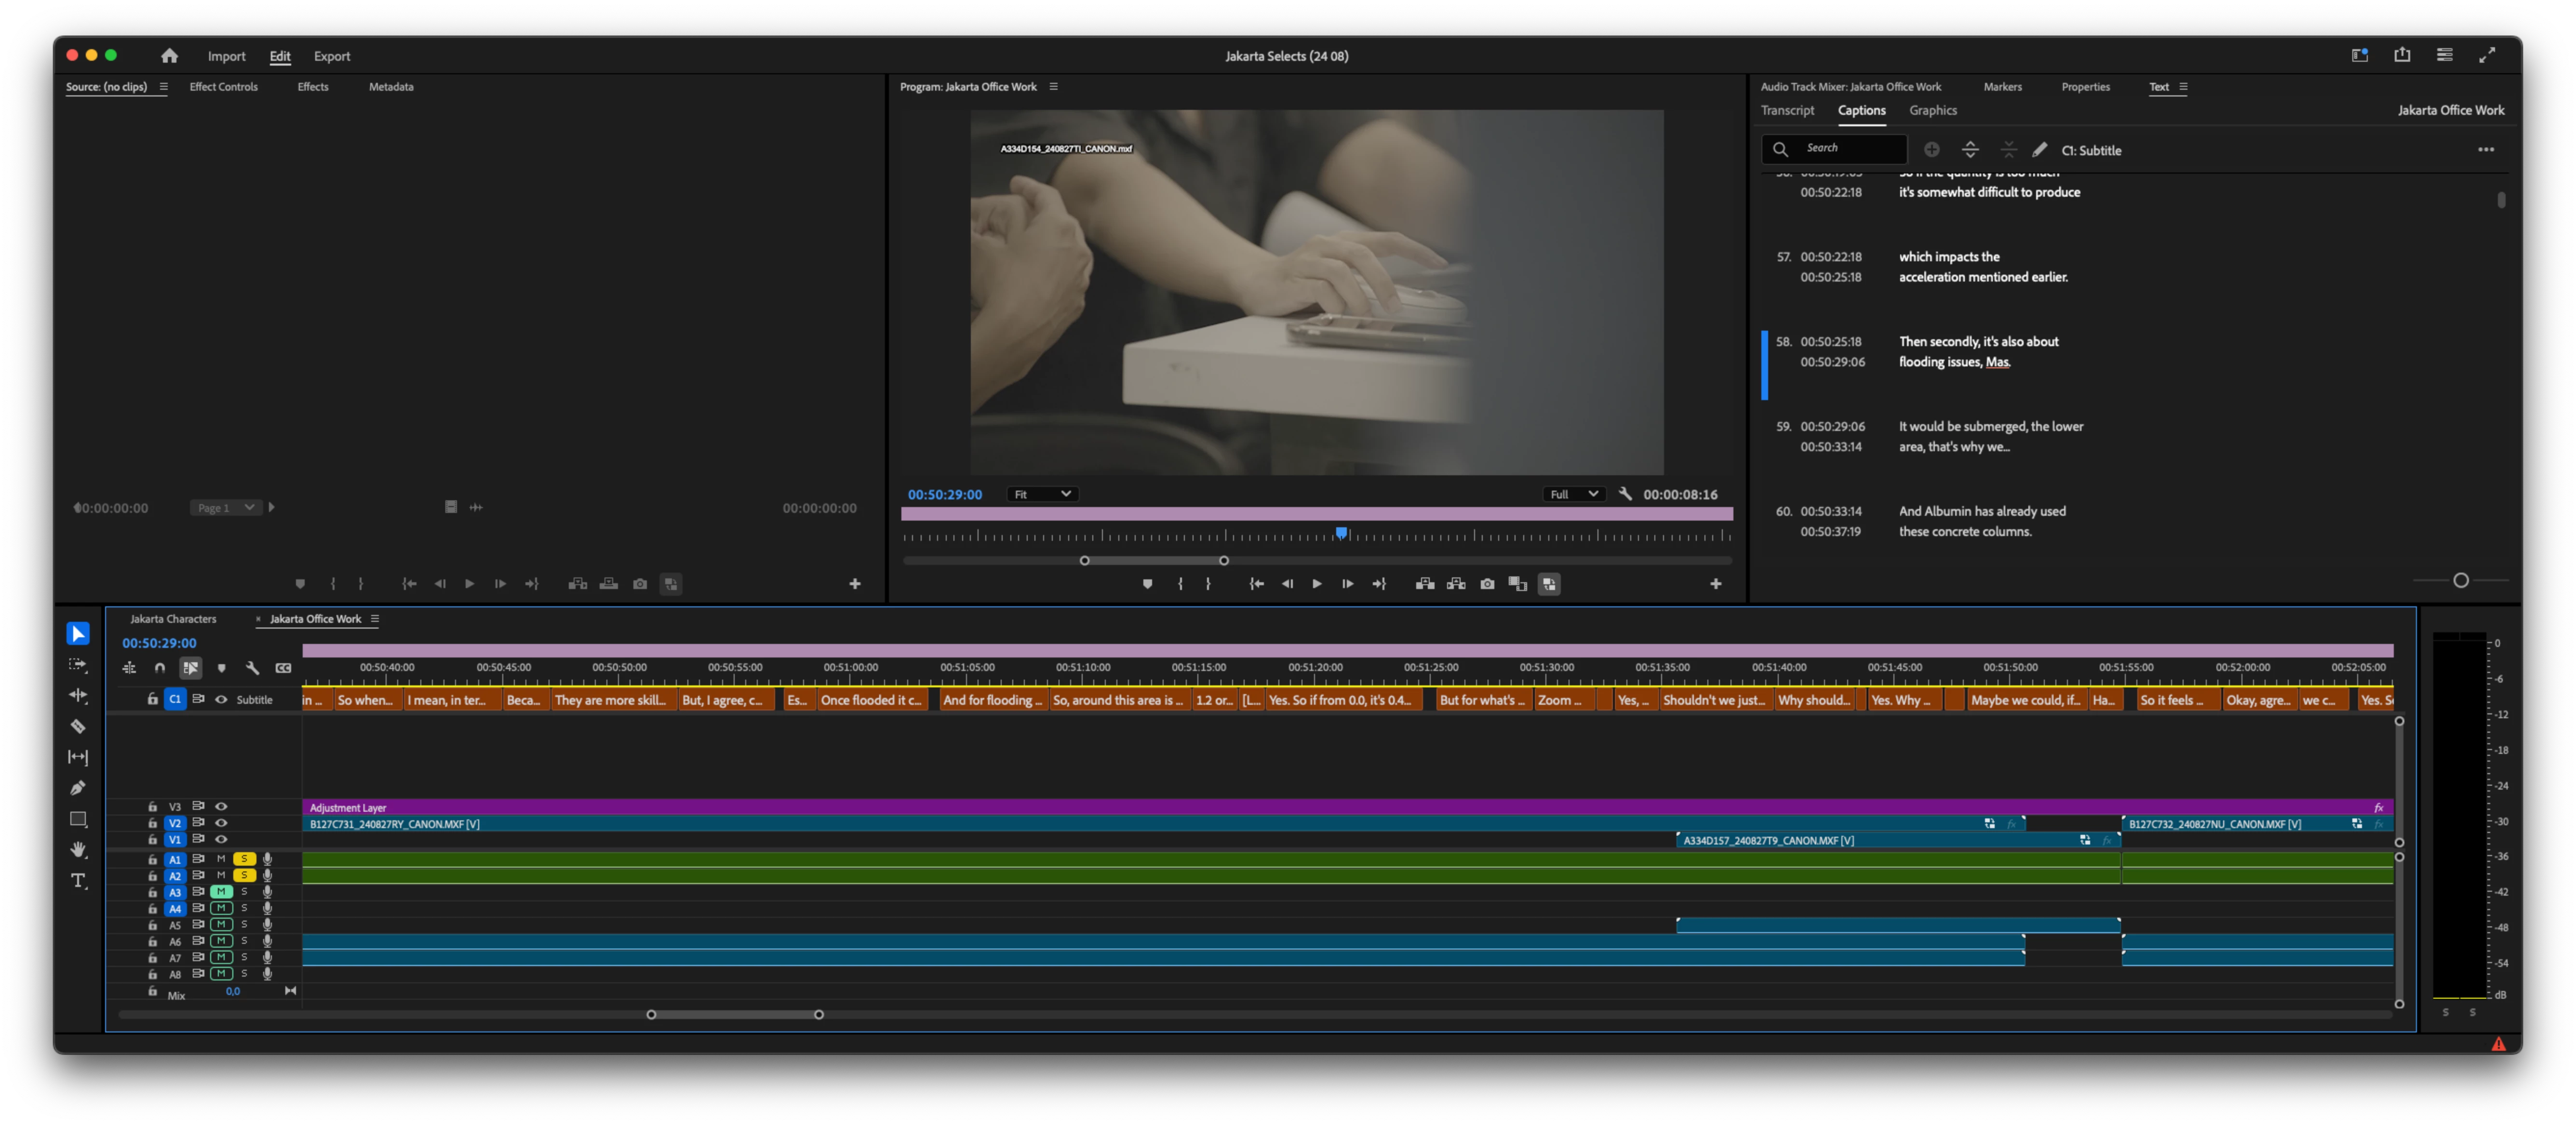Select the Hand tool
Screen dimensions: 2576x1125
coord(78,850)
